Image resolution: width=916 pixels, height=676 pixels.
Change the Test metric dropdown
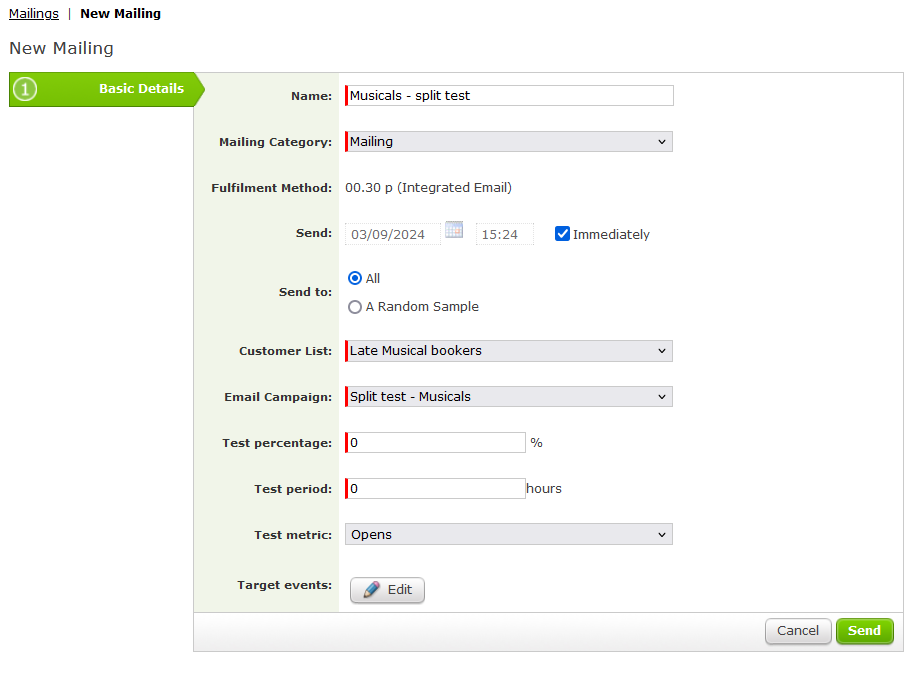[509, 535]
